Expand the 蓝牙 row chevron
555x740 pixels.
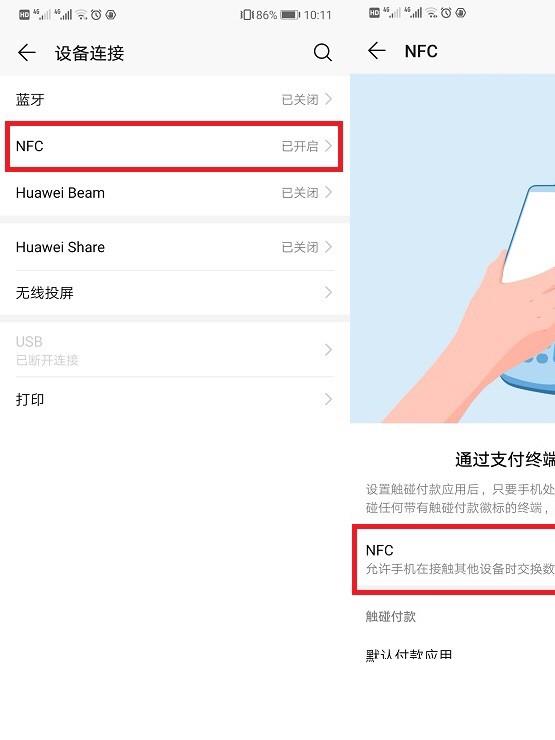[x=328, y=99]
